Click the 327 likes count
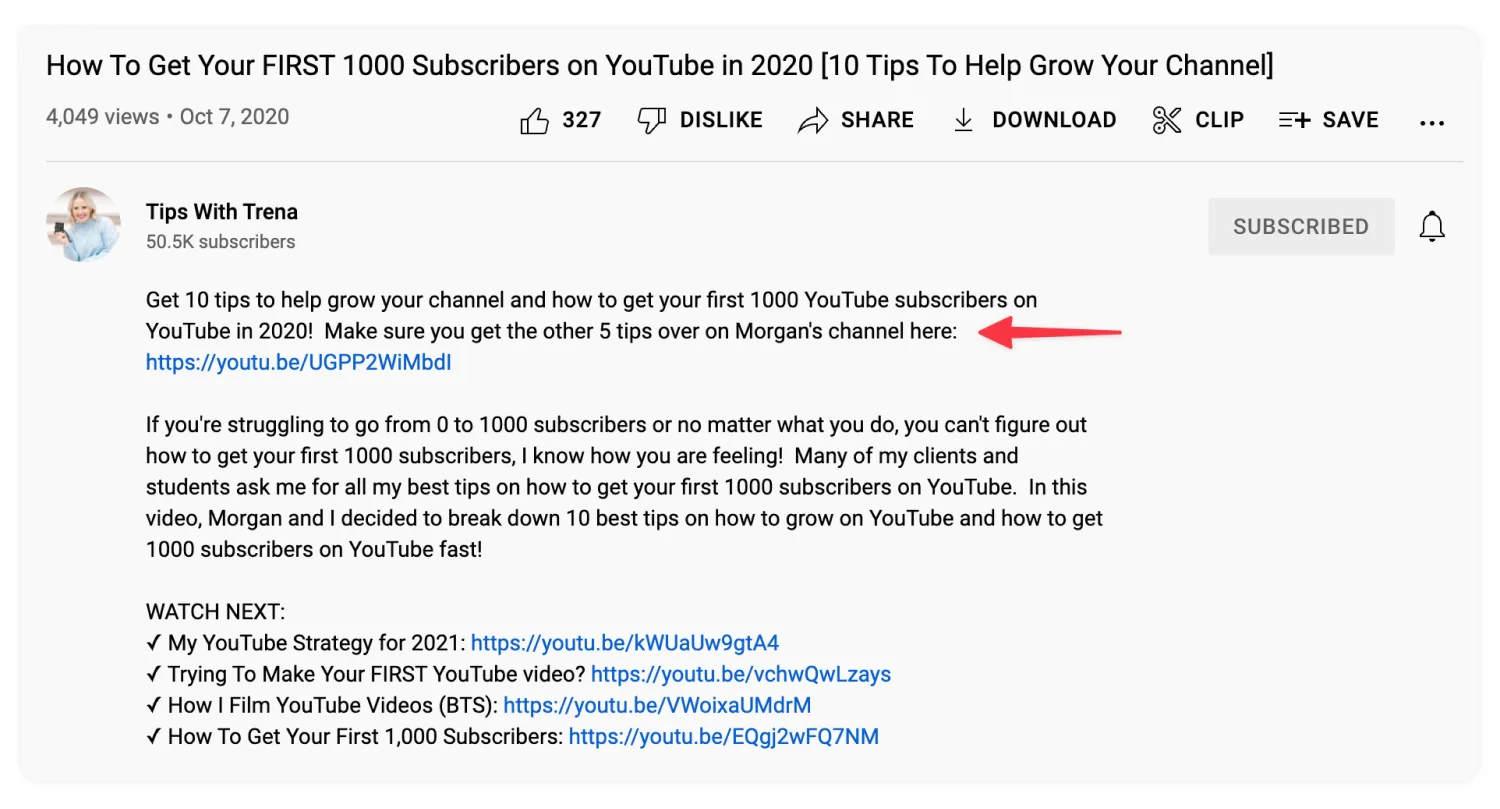This screenshot has width=1500, height=809. pos(581,121)
